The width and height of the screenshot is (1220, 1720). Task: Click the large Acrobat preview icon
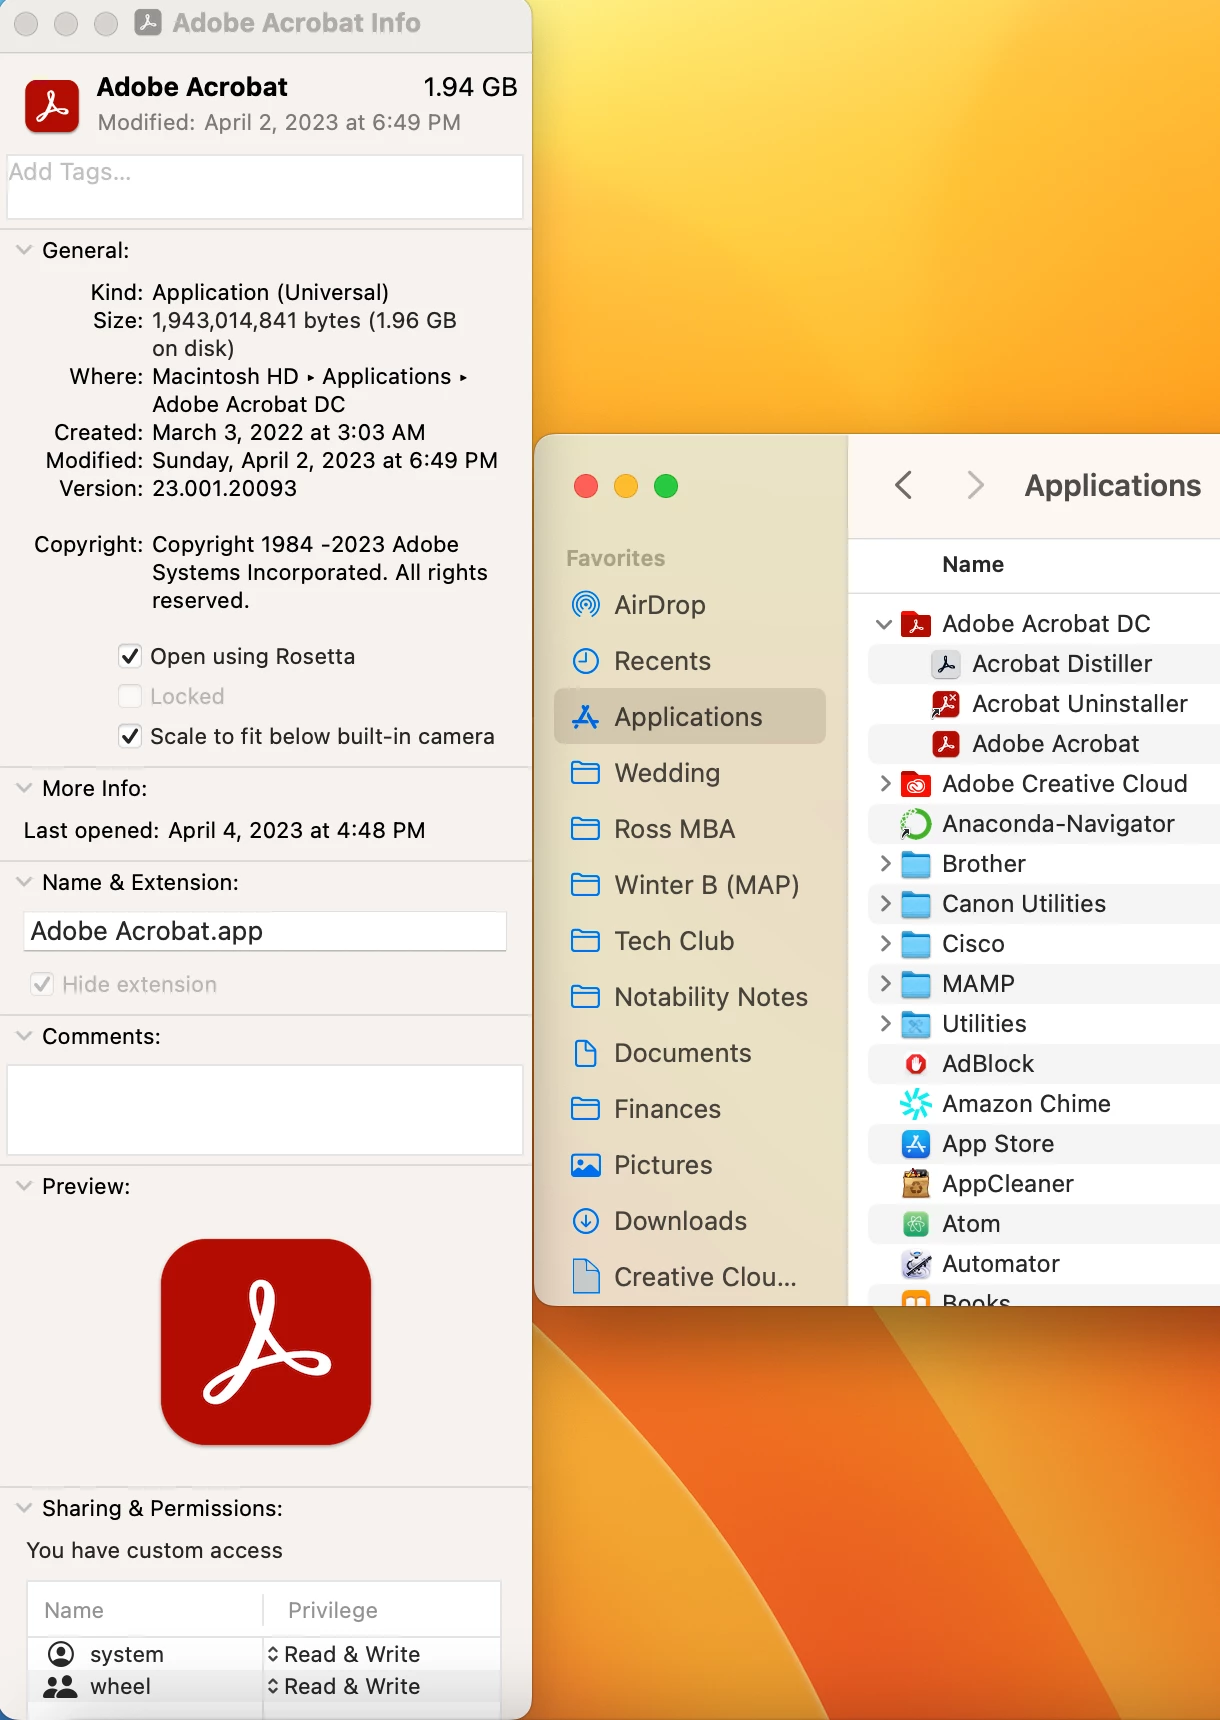click(266, 1342)
